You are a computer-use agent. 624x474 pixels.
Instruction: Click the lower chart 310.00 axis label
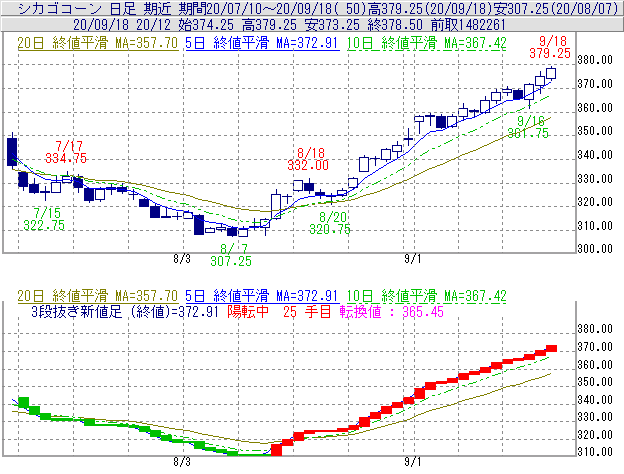point(595,452)
